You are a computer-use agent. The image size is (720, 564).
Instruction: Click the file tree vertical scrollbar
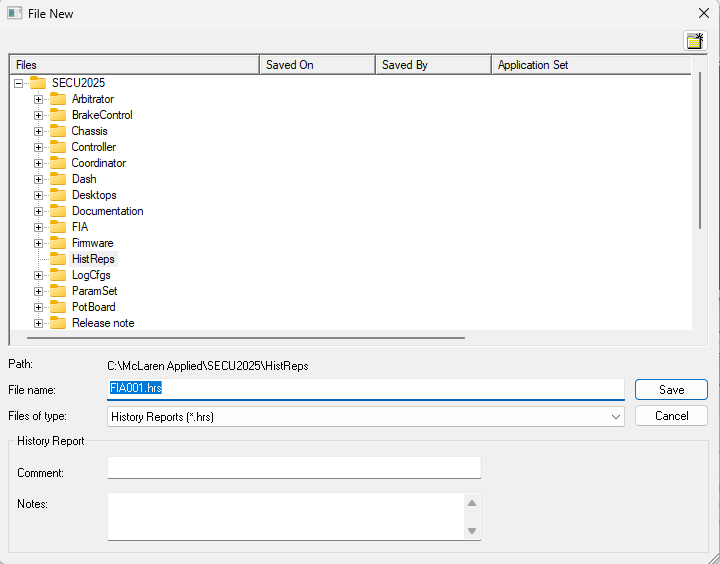(x=700, y=151)
